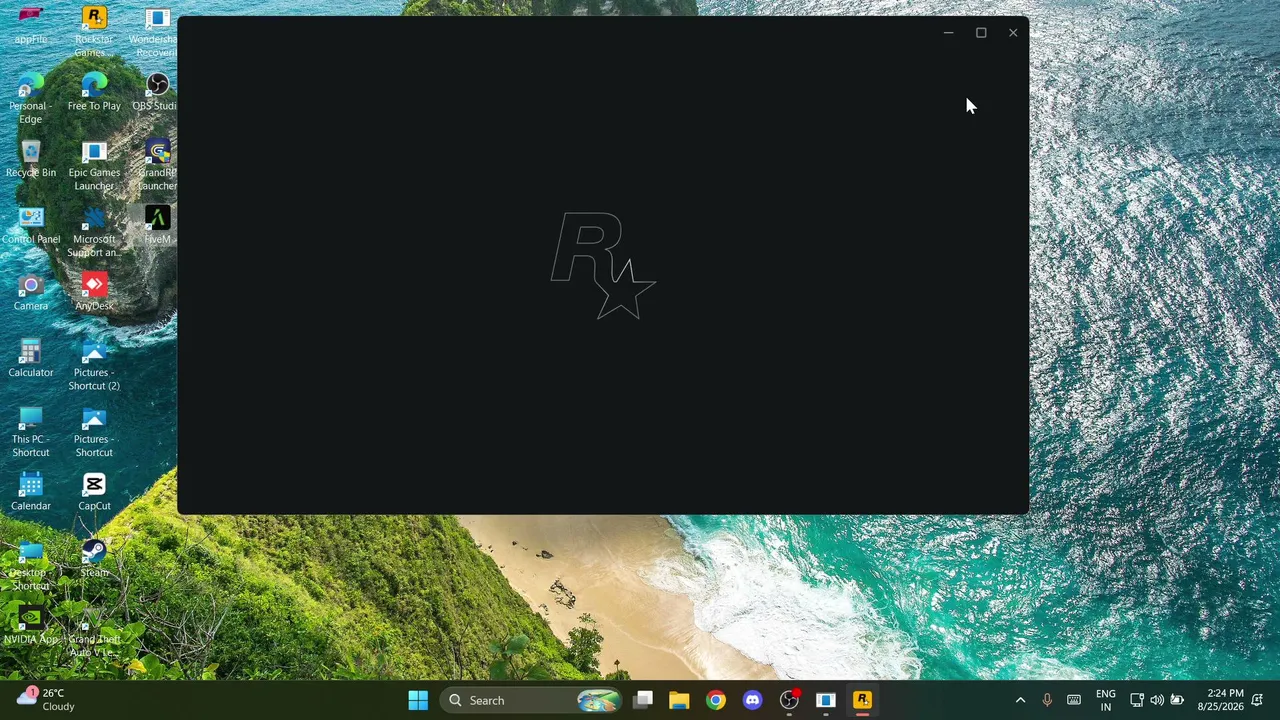Open the notification center bell icon

1257,700
